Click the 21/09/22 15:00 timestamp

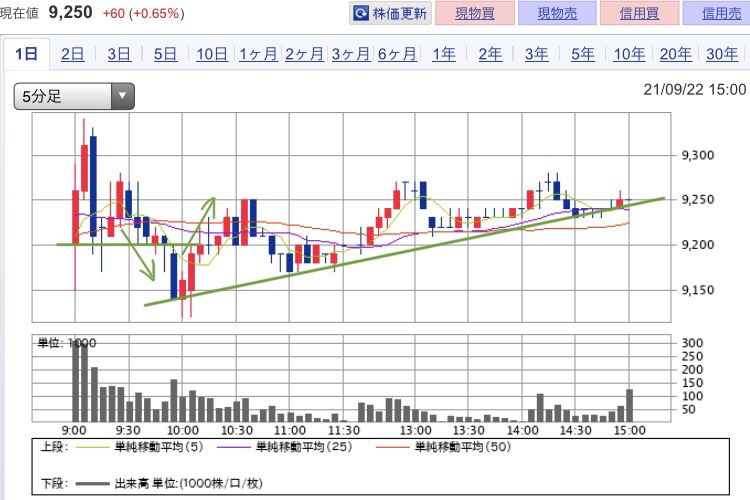pos(695,89)
